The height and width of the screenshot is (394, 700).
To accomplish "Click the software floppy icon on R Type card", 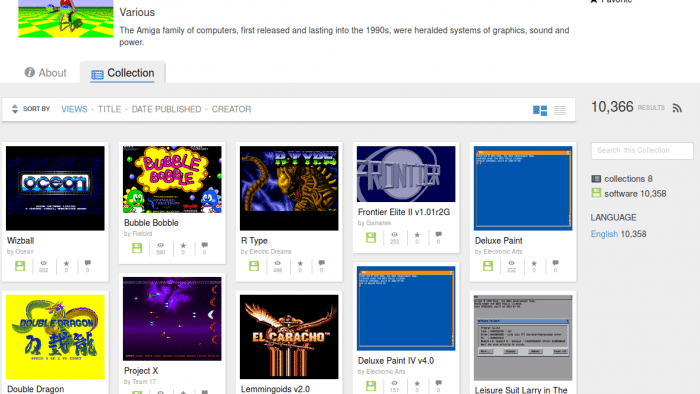I will point(254,266).
